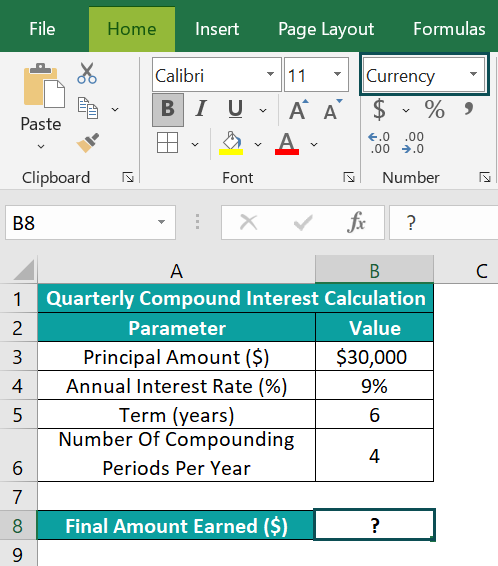Switch to the Formulas tab
This screenshot has height=566, width=498.
click(x=449, y=29)
